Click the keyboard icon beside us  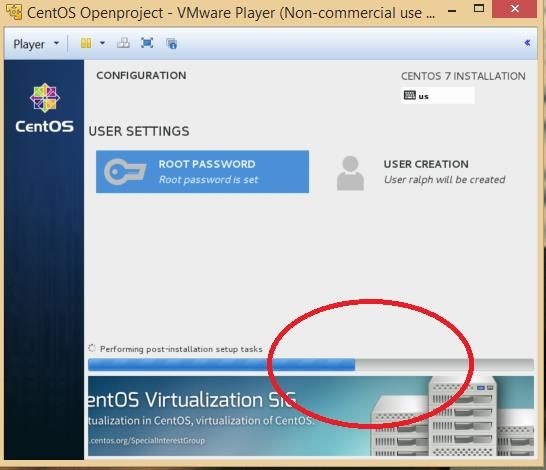pyautogui.click(x=410, y=95)
